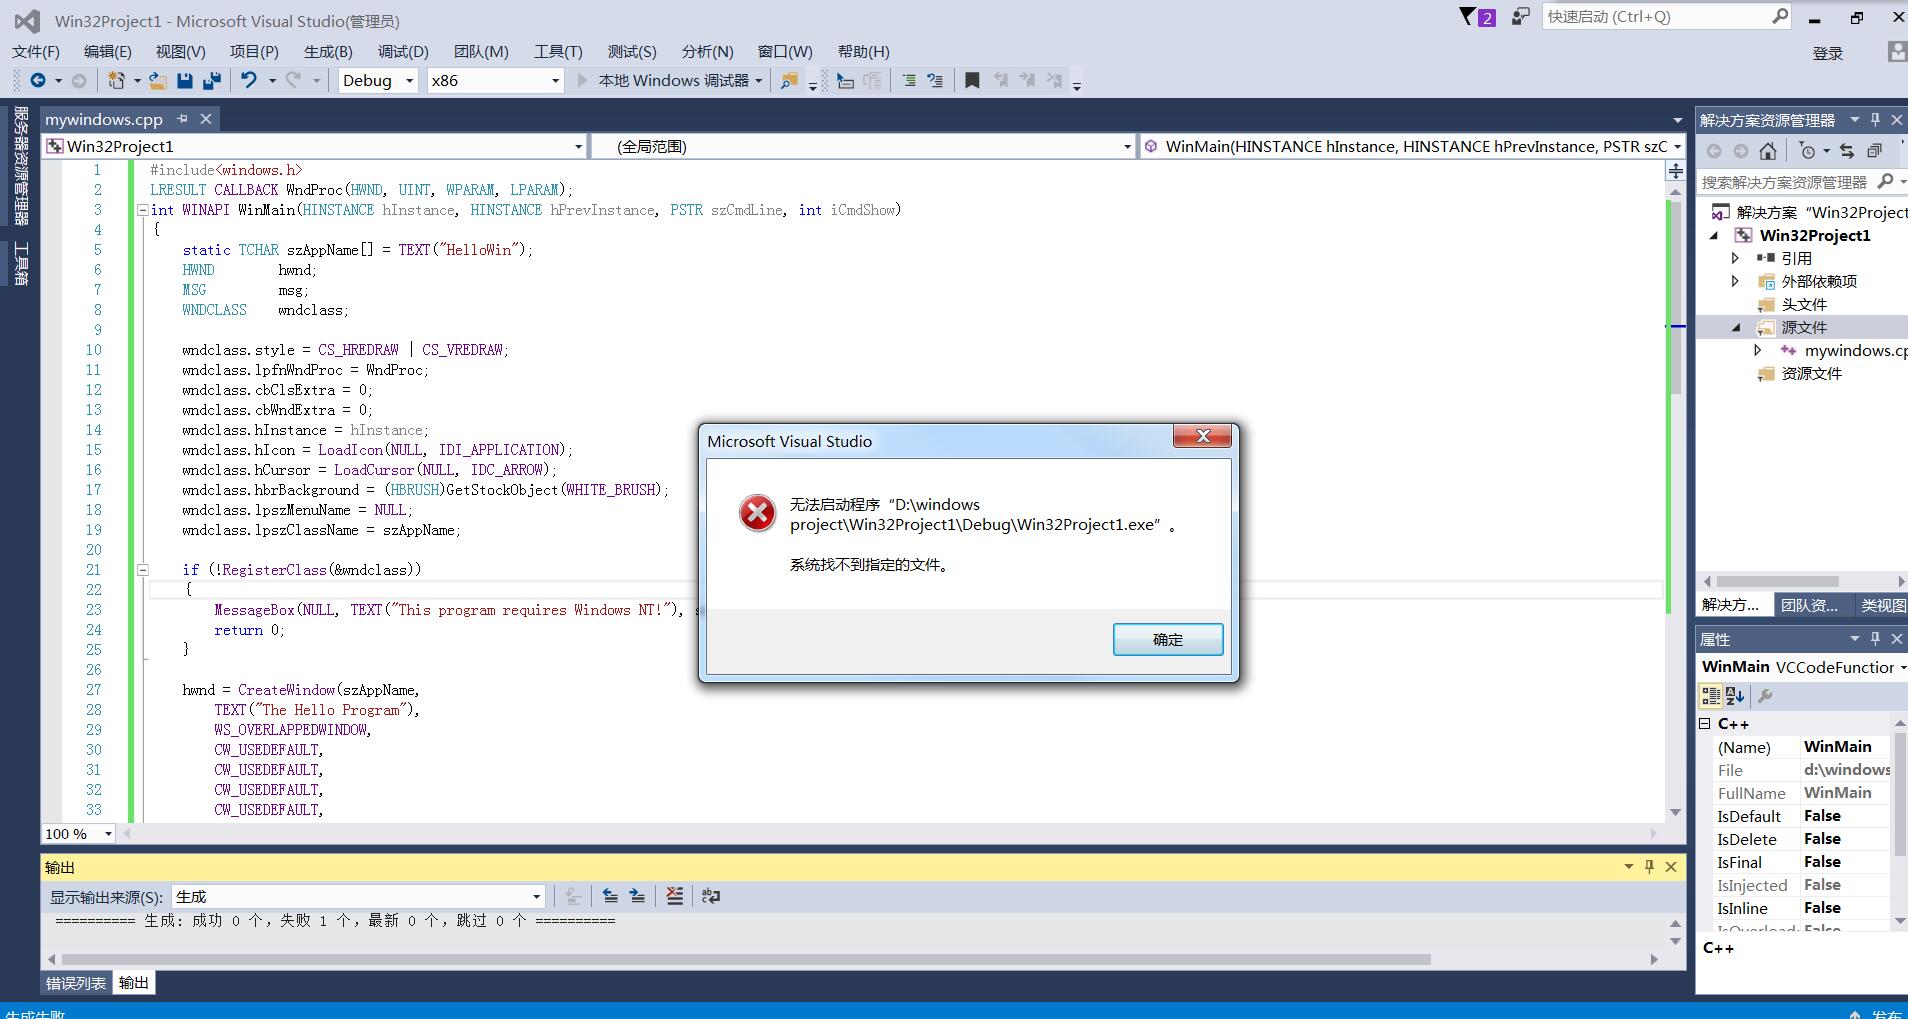The width and height of the screenshot is (1908, 1019).
Task: Expand the mywindows.cpp node arrow
Action: (1757, 350)
